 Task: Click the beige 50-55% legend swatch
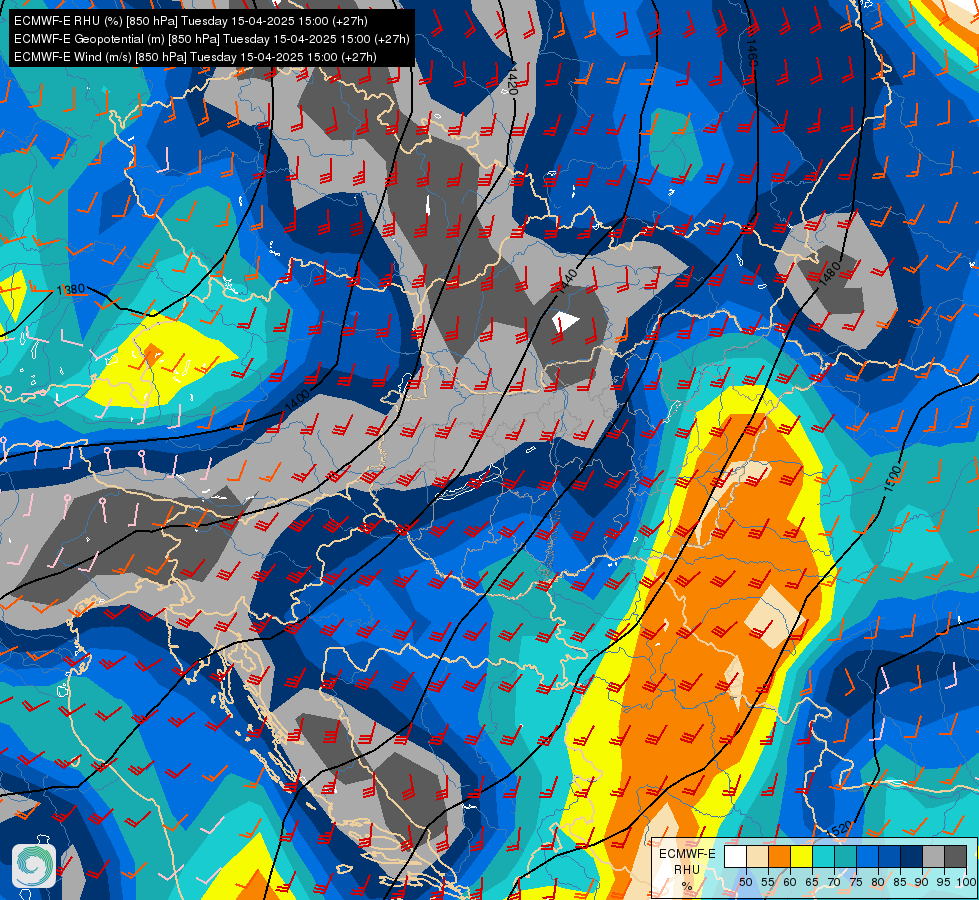click(x=757, y=856)
